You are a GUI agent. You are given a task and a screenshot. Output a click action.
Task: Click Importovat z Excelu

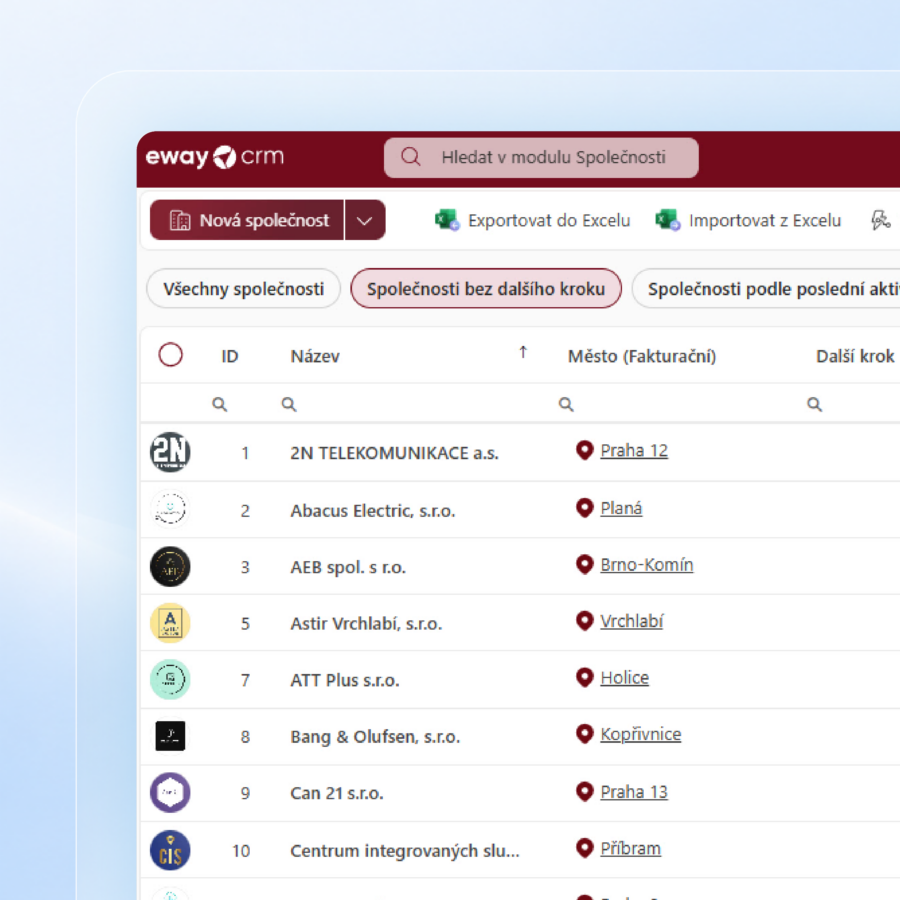[x=748, y=220]
